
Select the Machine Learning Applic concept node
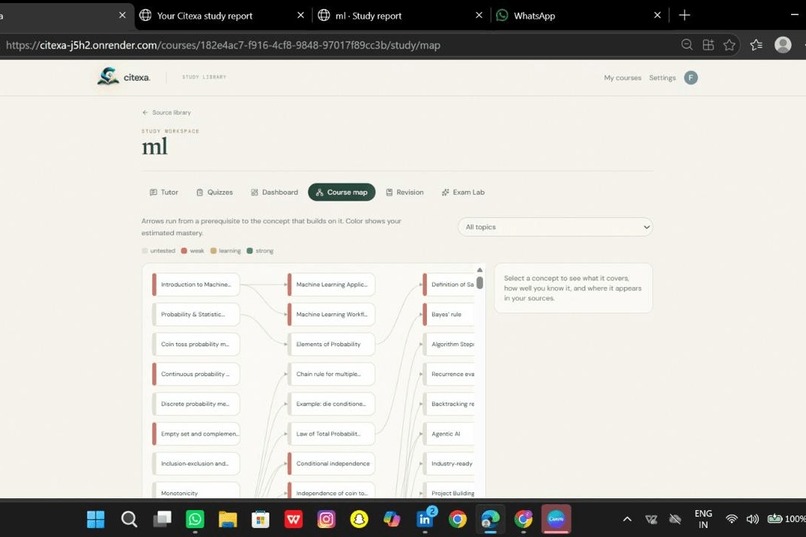click(331, 284)
